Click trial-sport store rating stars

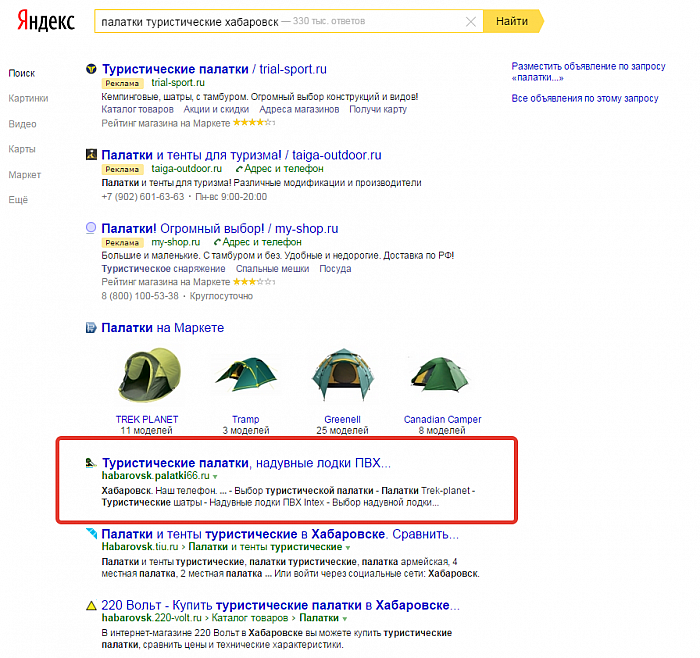pyautogui.click(x=254, y=122)
